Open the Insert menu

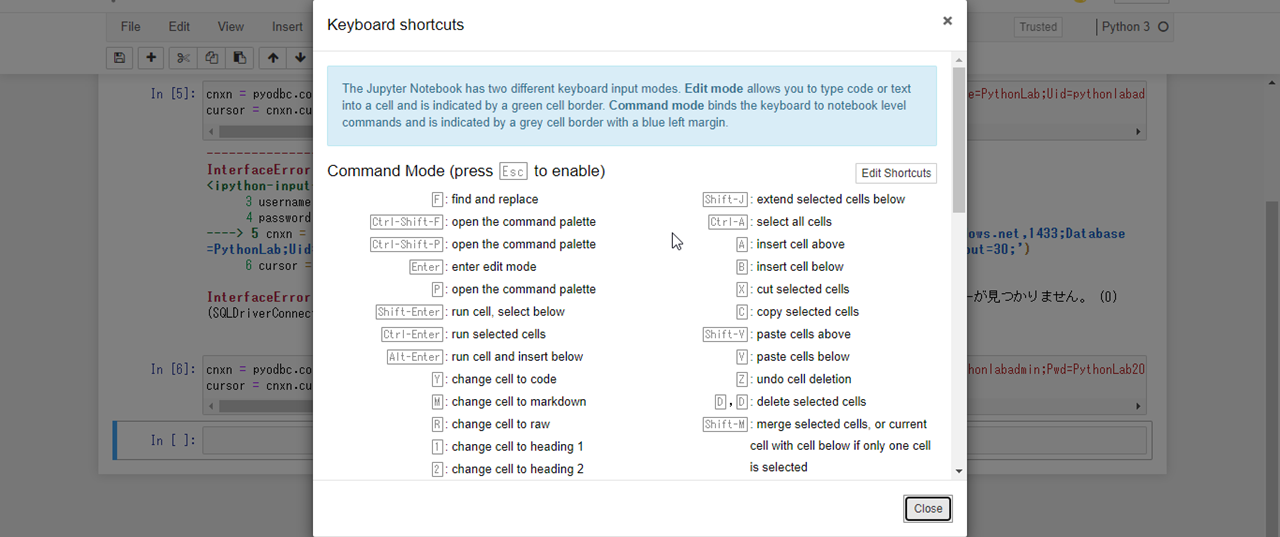287,27
